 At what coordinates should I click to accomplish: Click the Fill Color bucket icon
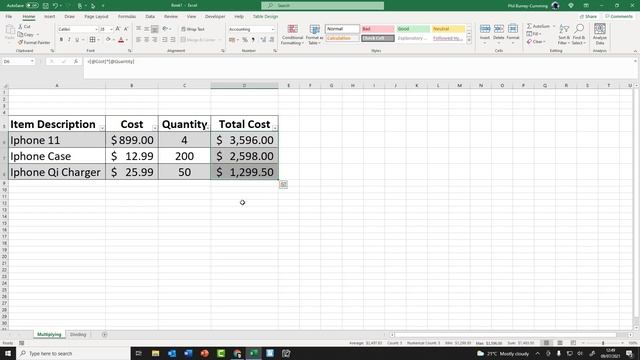click(108, 40)
